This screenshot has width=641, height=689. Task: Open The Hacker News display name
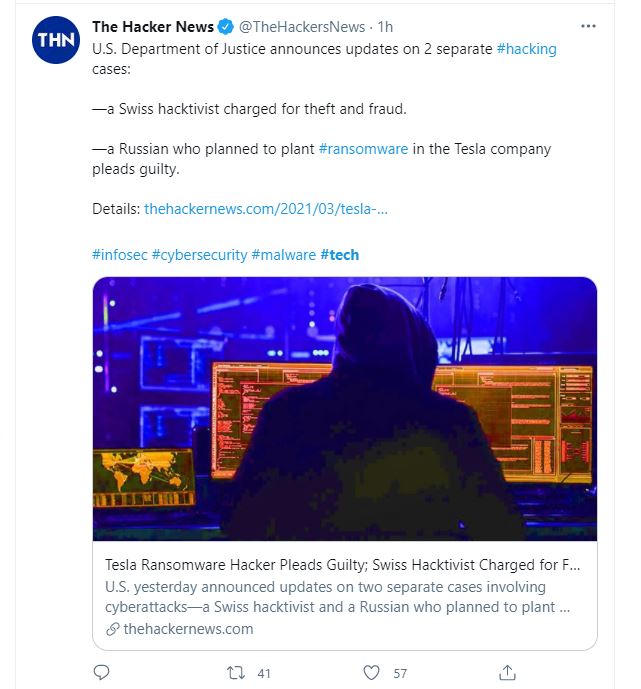[153, 28]
